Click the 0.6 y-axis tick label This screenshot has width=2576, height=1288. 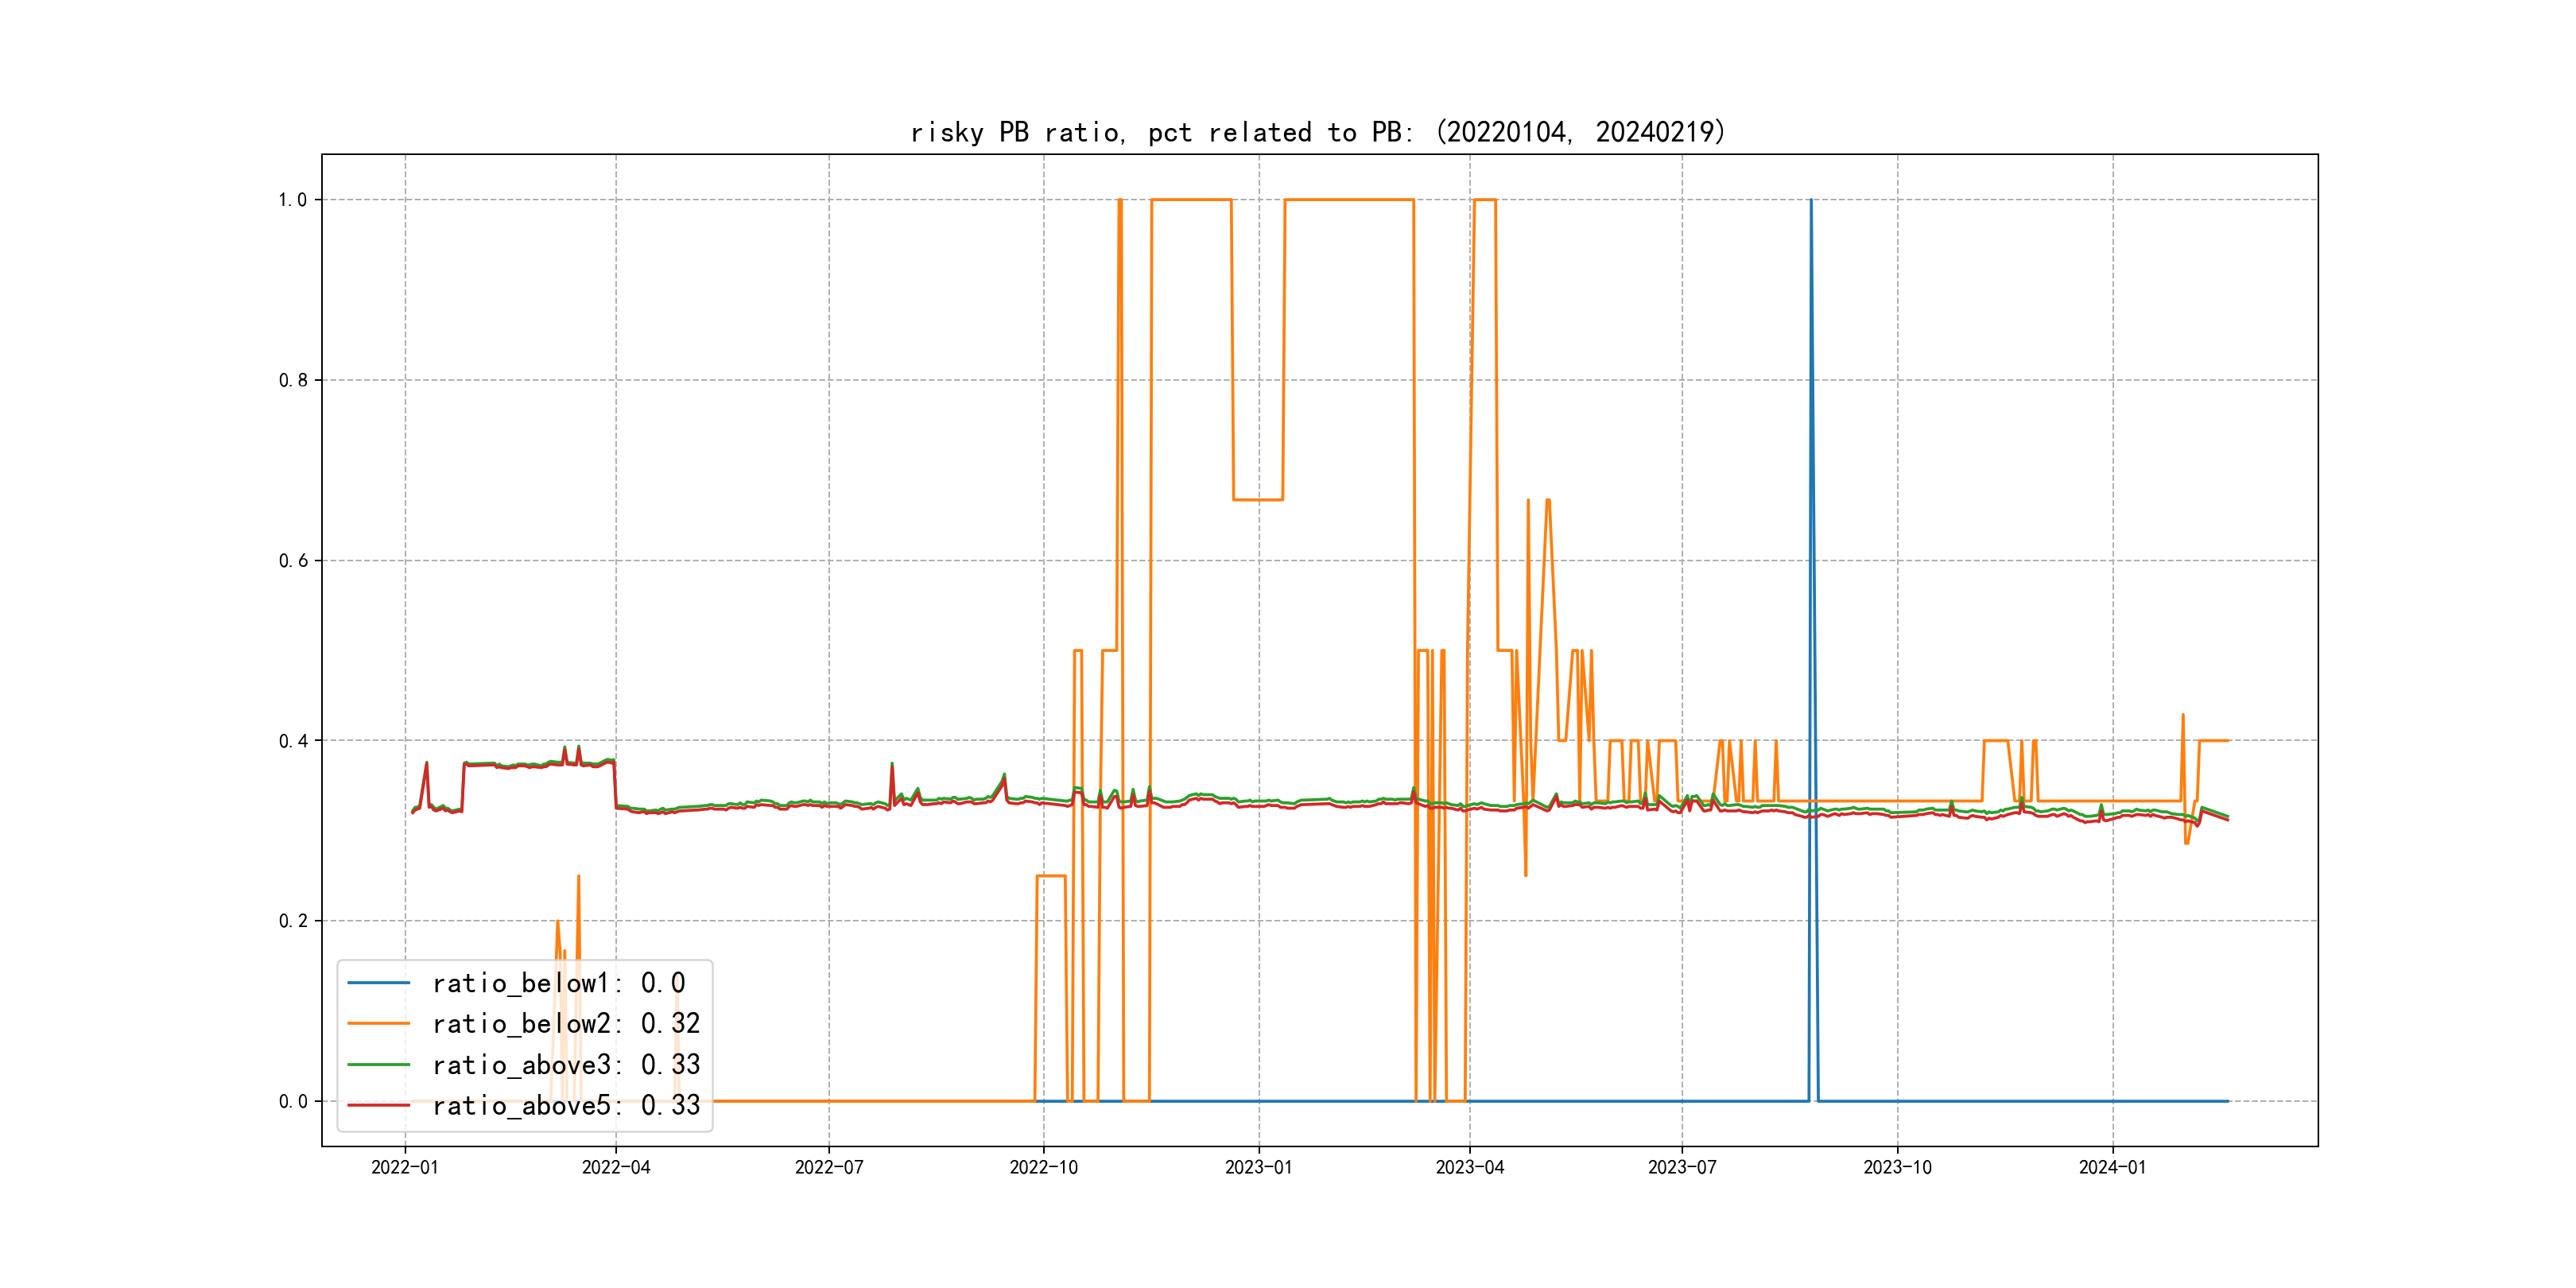coord(293,561)
